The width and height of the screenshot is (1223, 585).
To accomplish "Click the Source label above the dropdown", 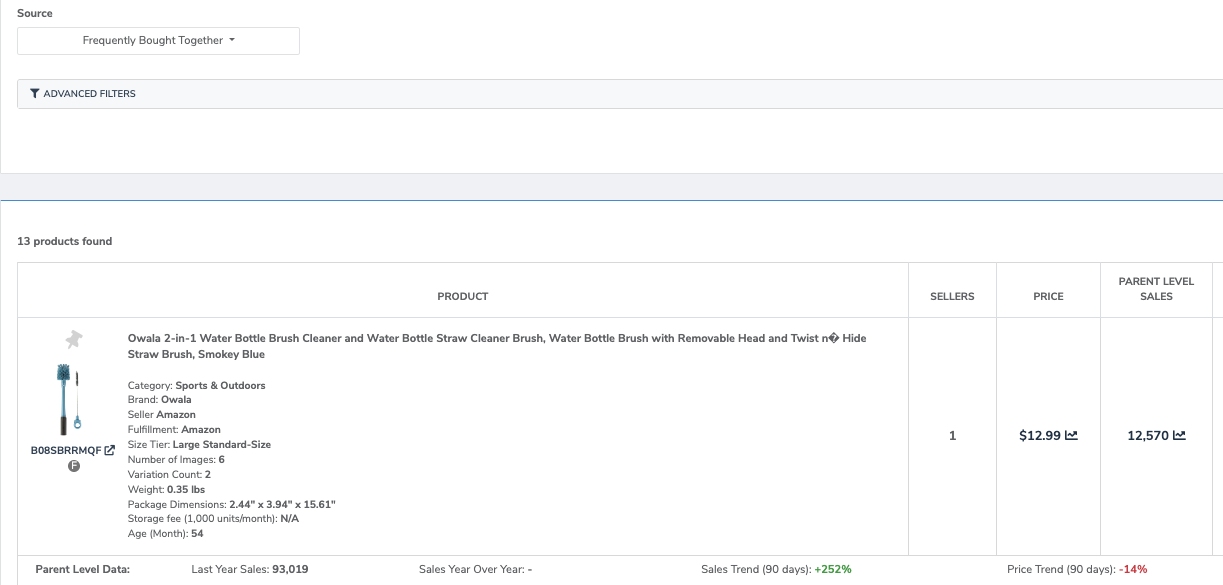I will pos(35,13).
